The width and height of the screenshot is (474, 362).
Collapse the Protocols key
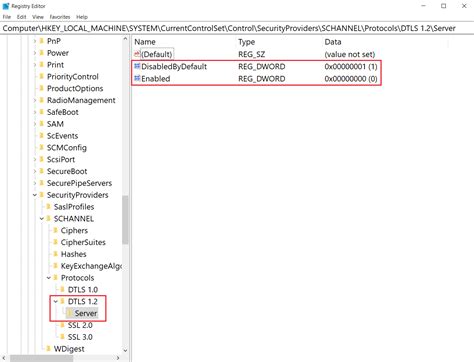(x=49, y=278)
